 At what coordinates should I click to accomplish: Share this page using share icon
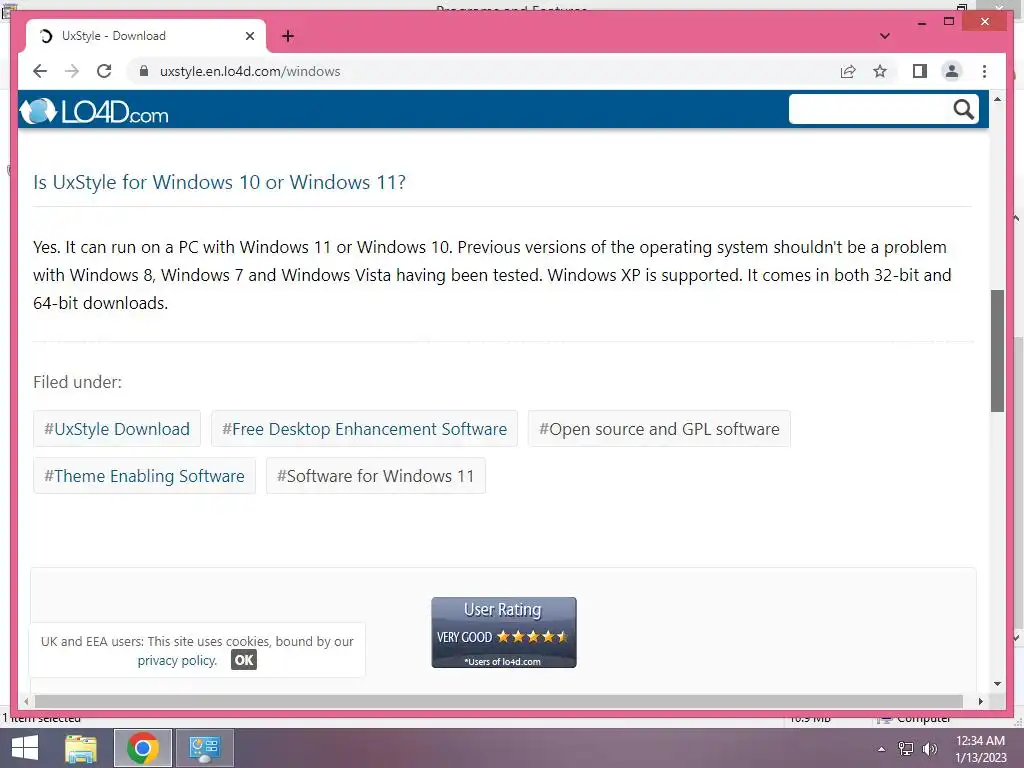point(848,71)
